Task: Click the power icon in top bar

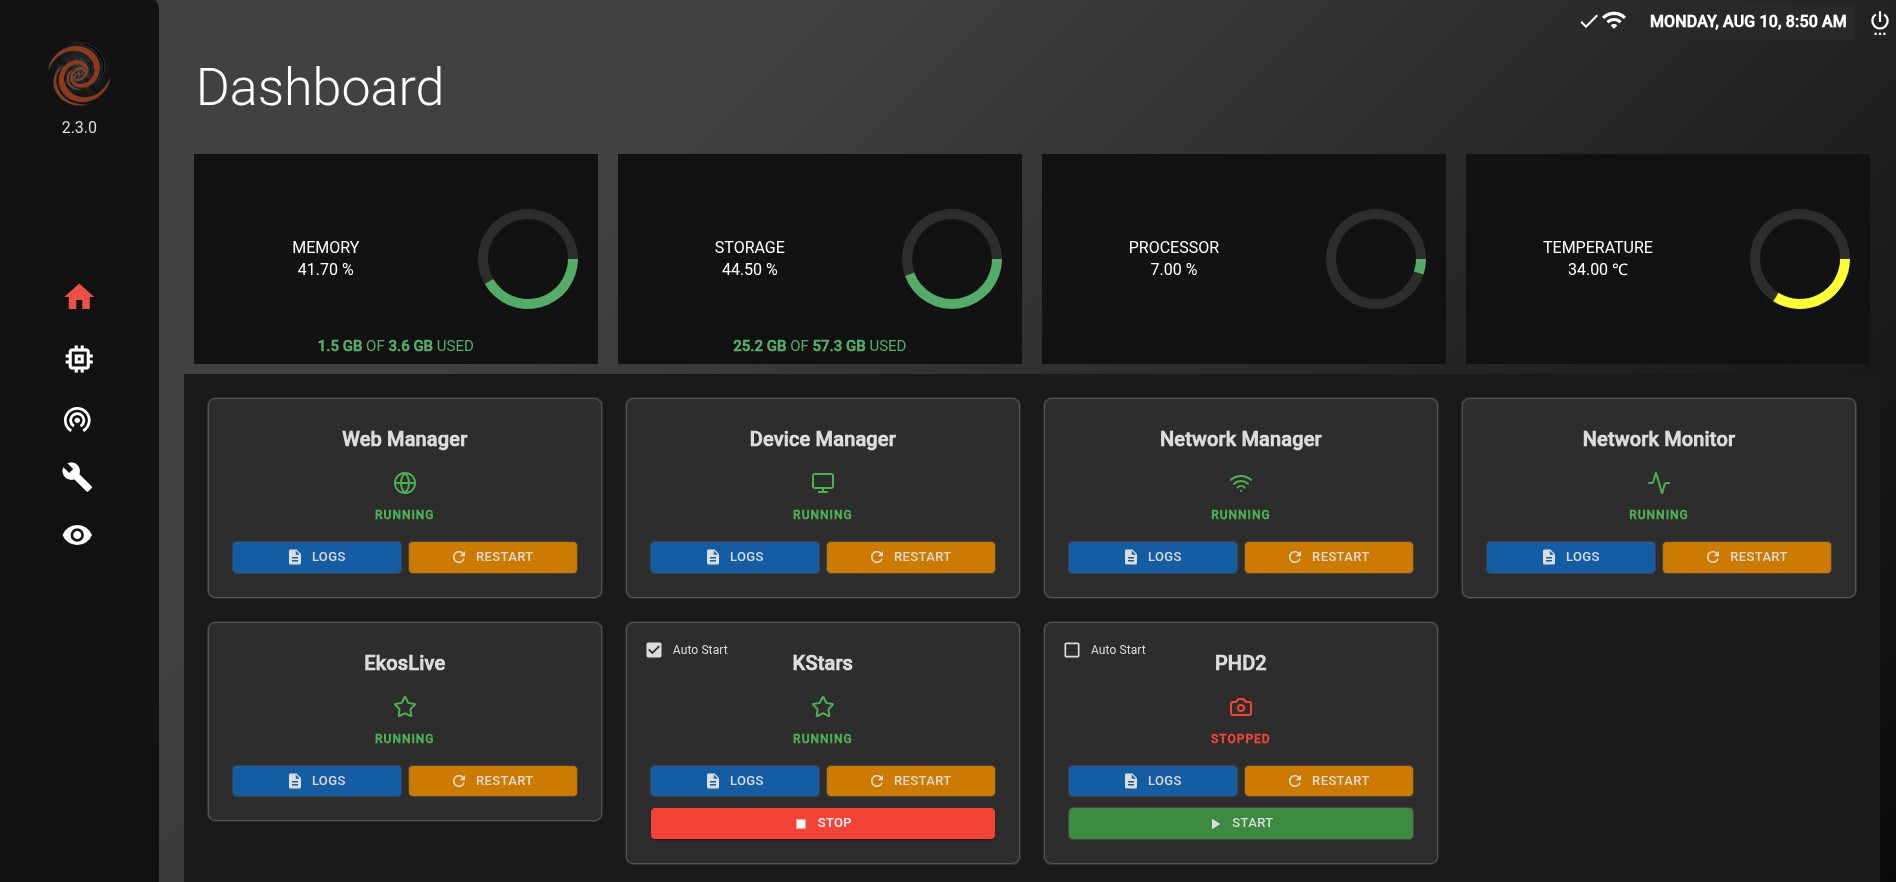Action: pyautogui.click(x=1880, y=21)
